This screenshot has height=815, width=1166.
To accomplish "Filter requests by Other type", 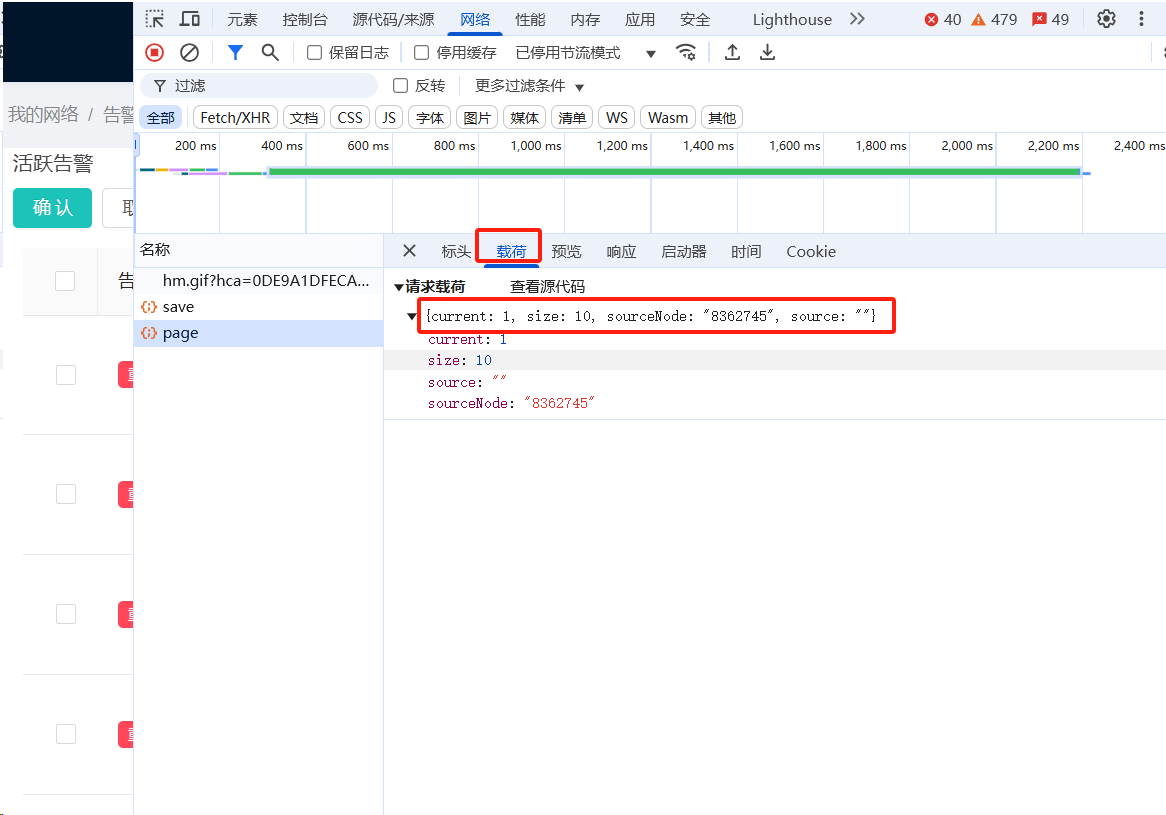I will [x=722, y=117].
